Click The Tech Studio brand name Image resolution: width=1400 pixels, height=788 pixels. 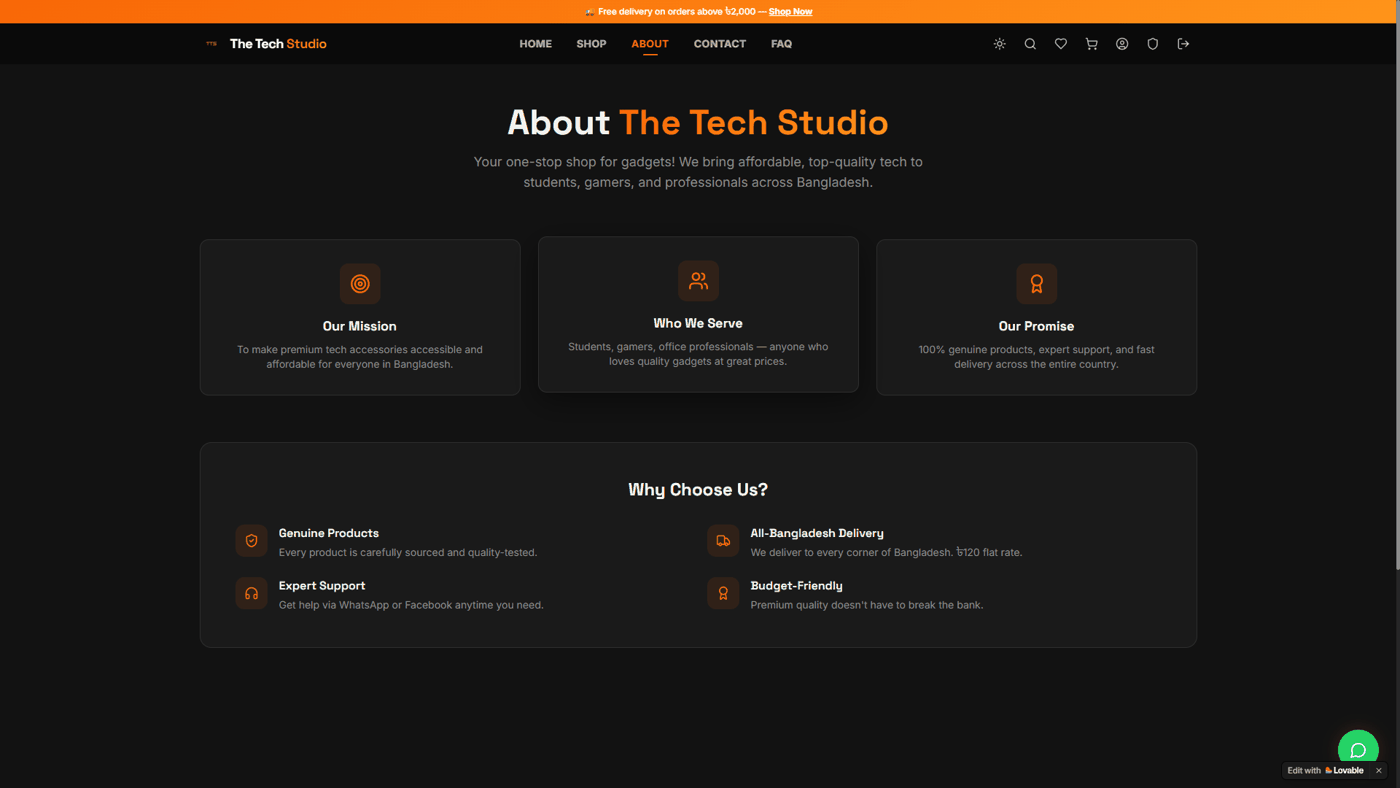pos(278,44)
